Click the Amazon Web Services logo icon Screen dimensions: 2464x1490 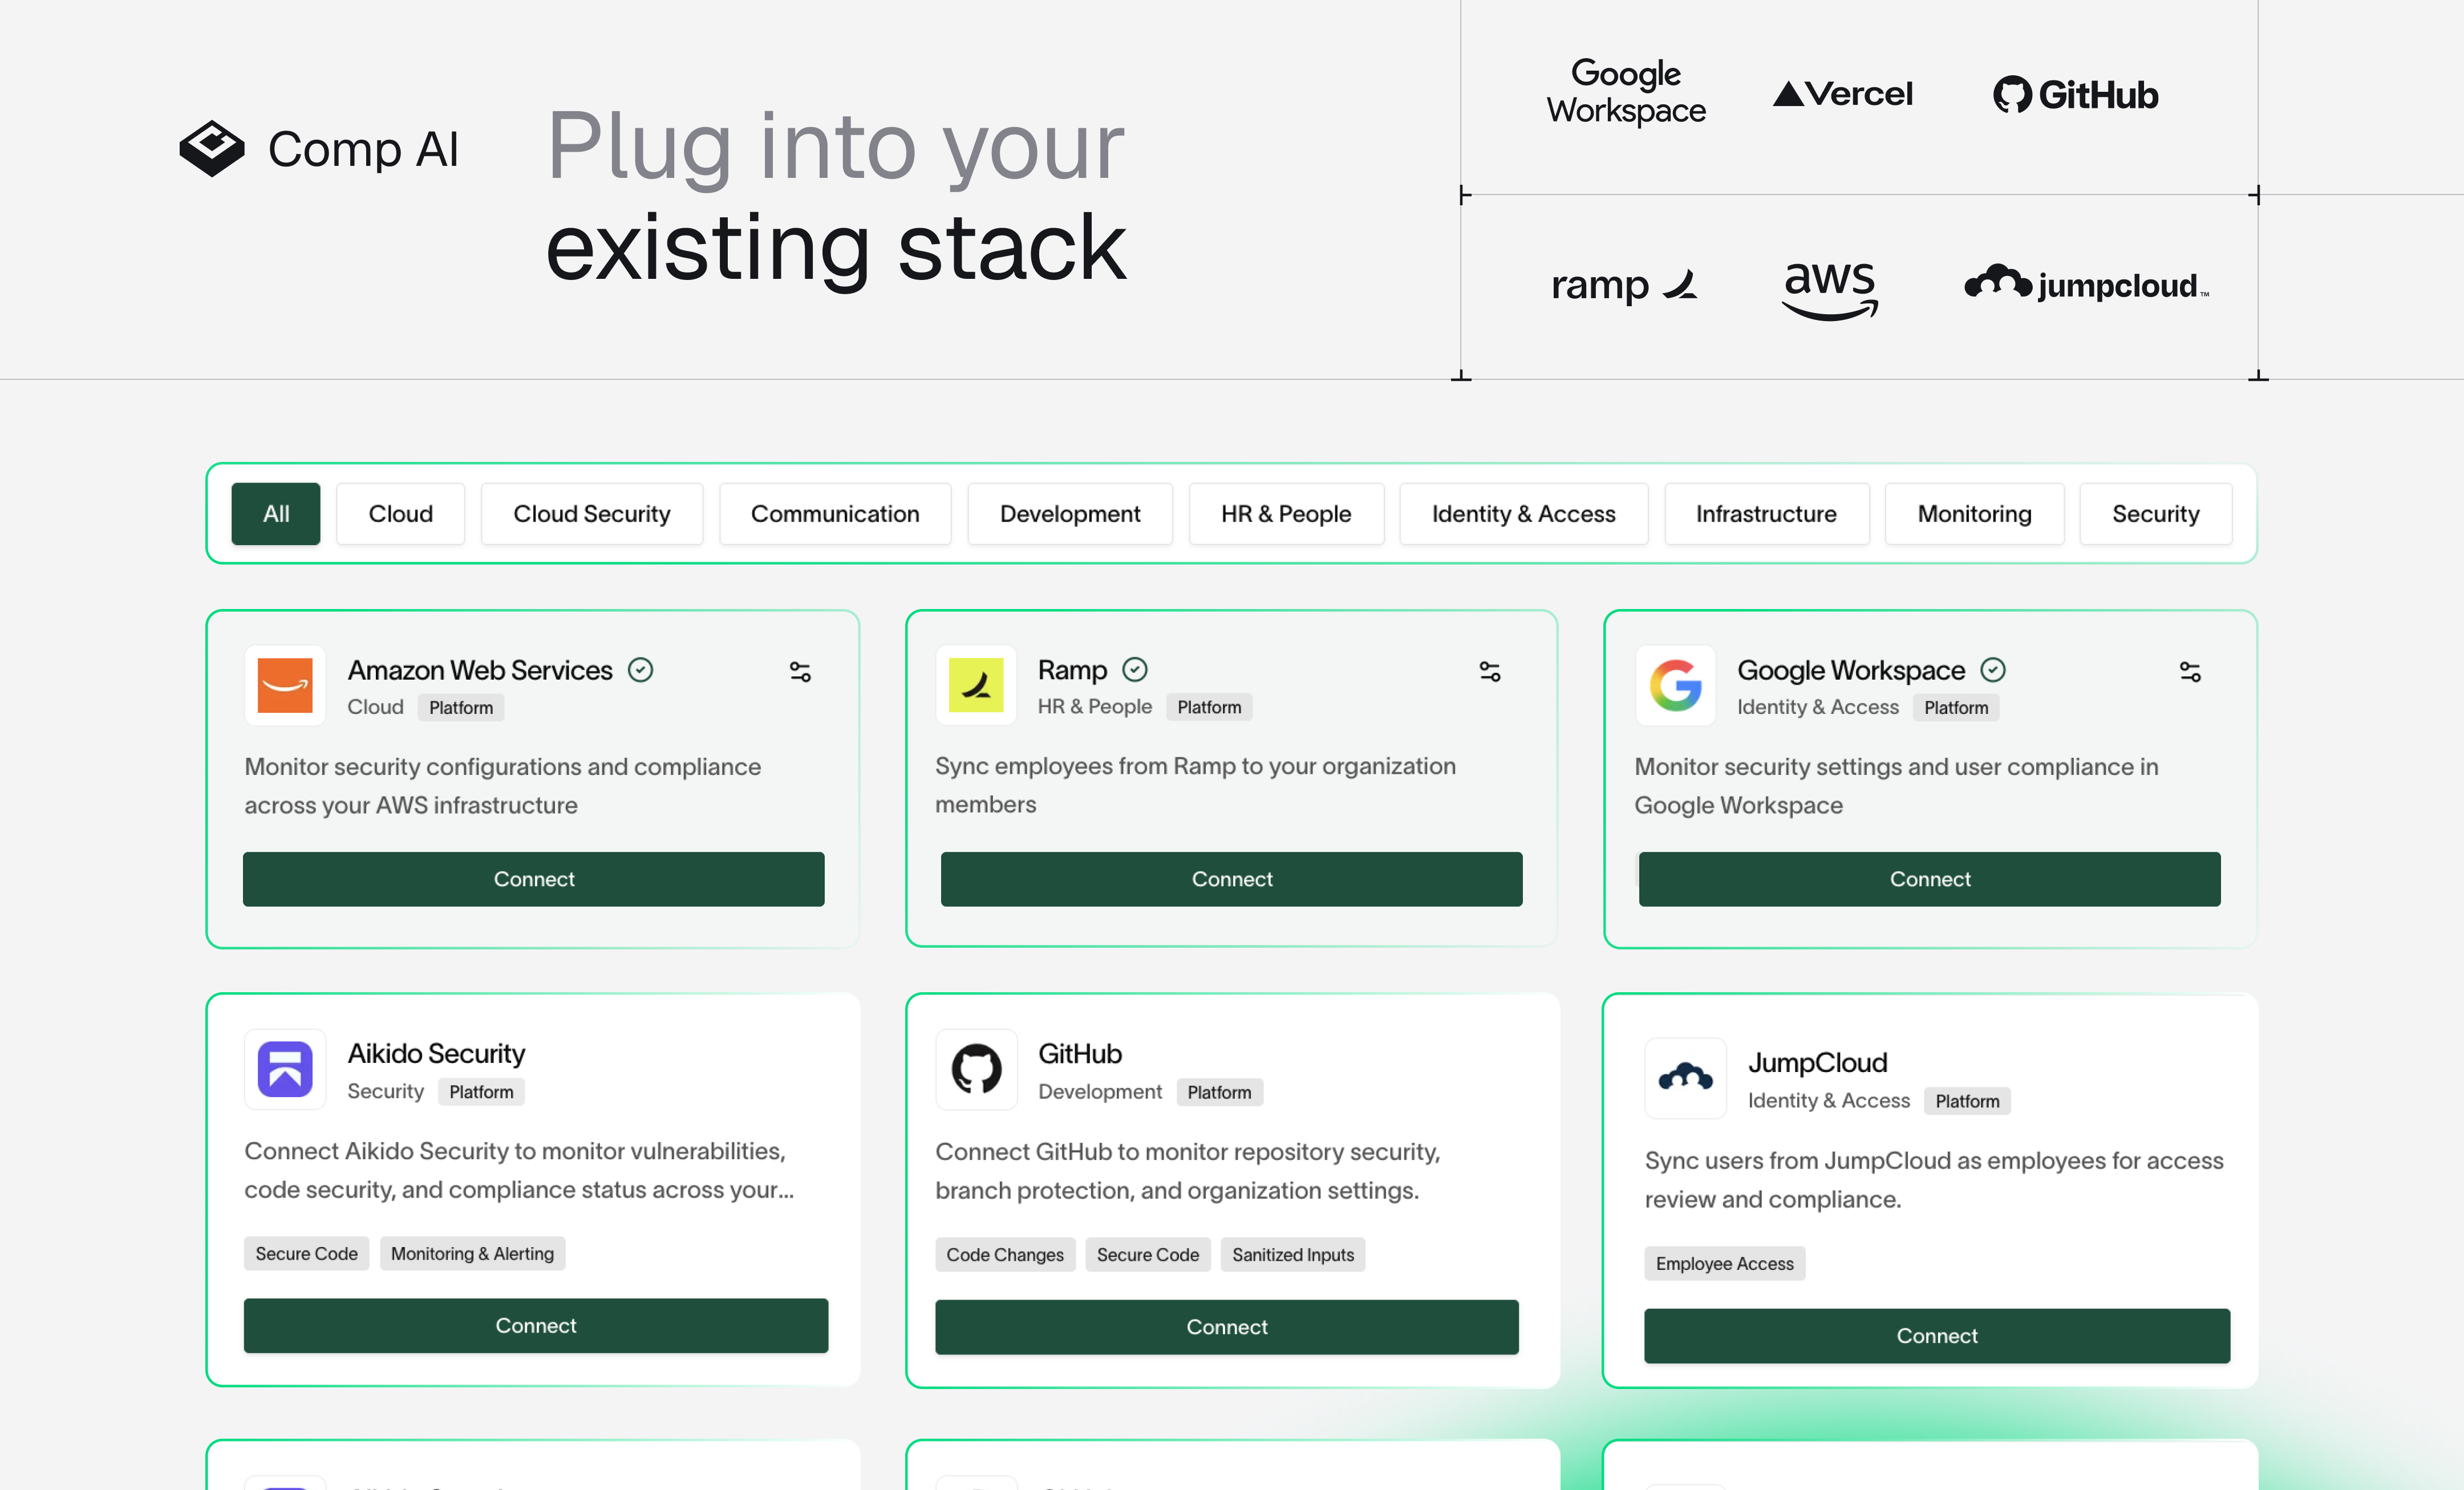285,685
